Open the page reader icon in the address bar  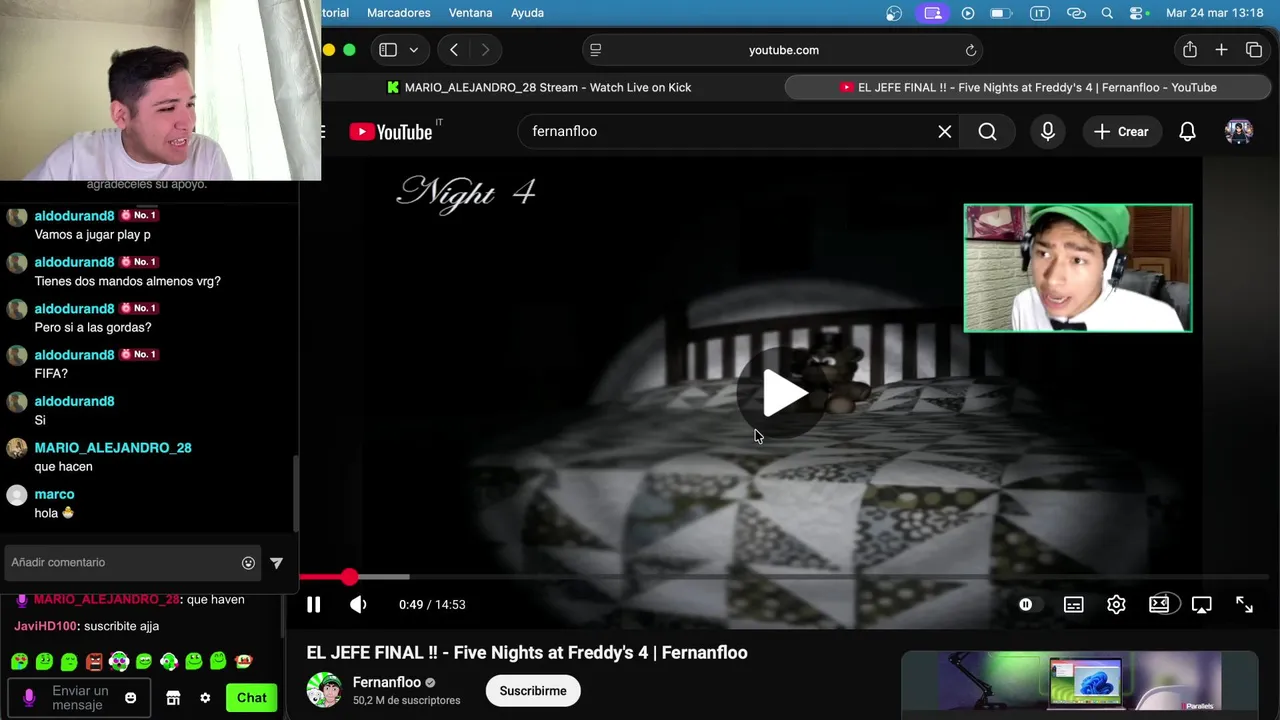pos(596,50)
